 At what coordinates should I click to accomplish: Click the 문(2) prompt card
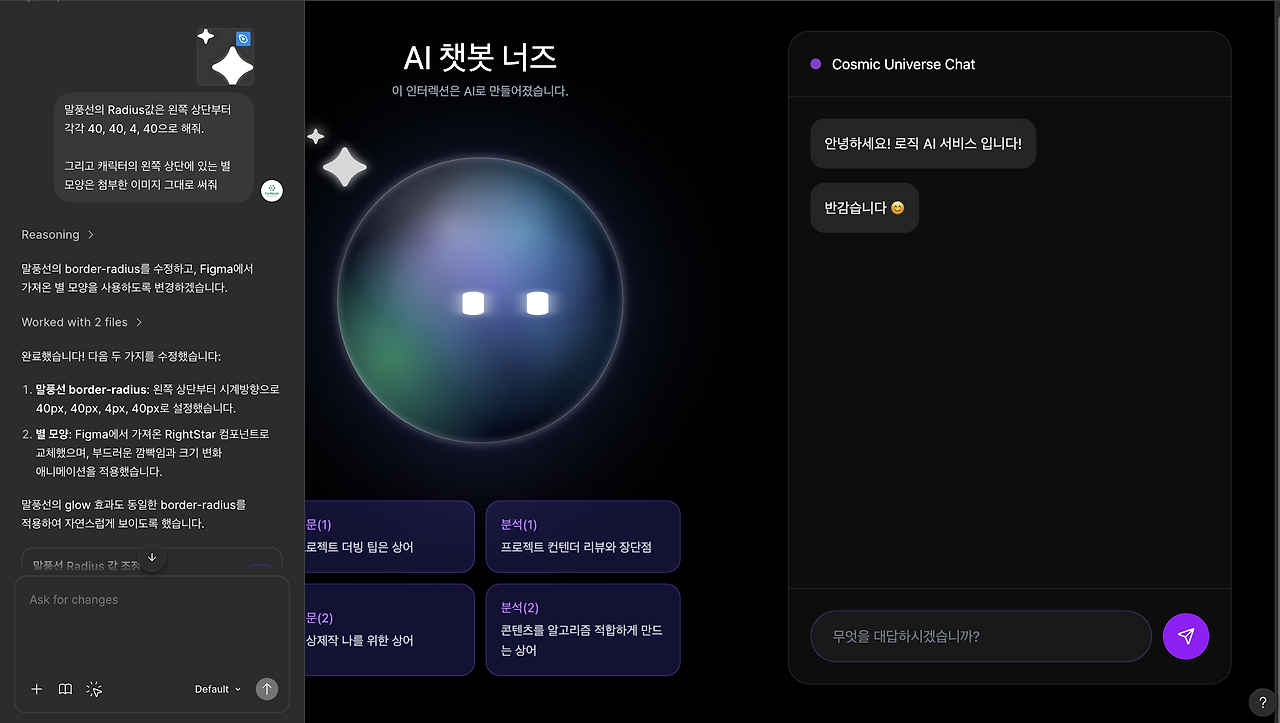(x=389, y=629)
